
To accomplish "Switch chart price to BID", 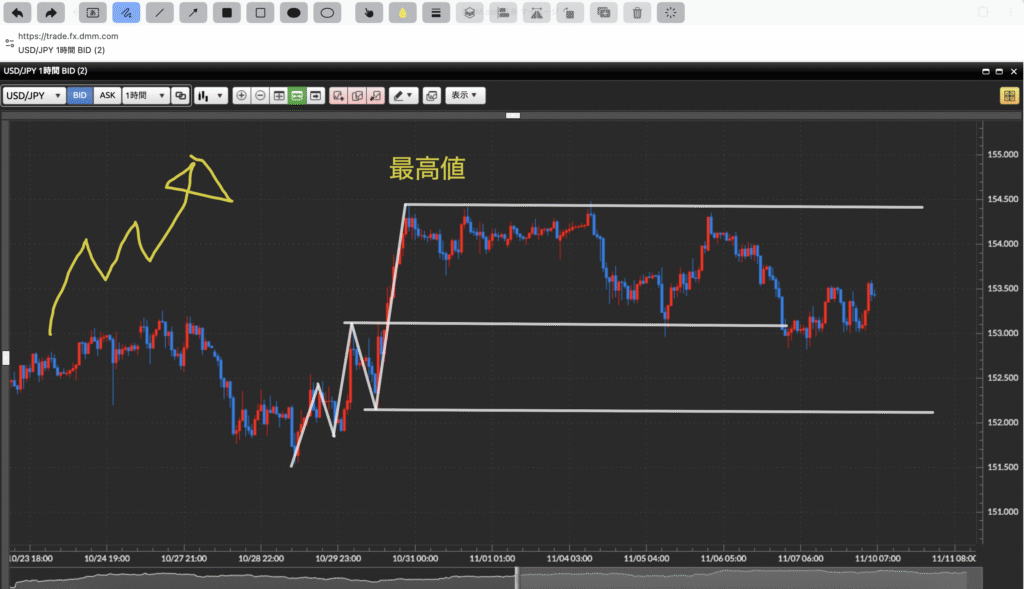I will pyautogui.click(x=80, y=96).
